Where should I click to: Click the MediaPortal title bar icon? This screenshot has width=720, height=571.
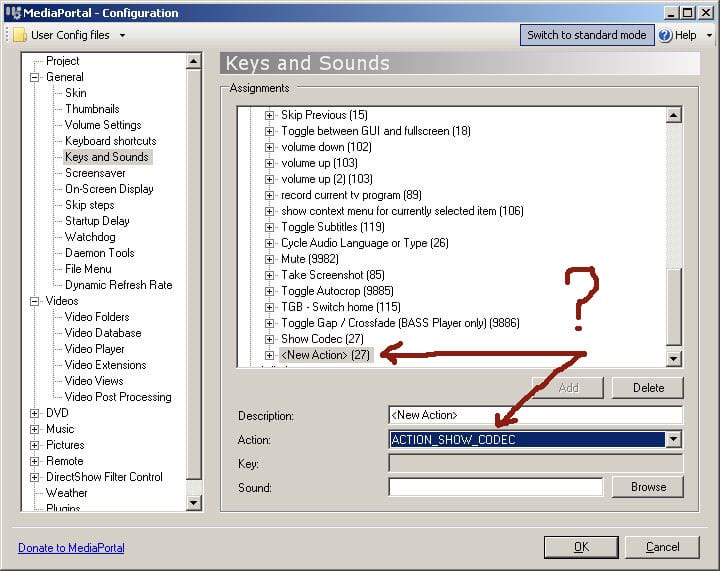13,13
